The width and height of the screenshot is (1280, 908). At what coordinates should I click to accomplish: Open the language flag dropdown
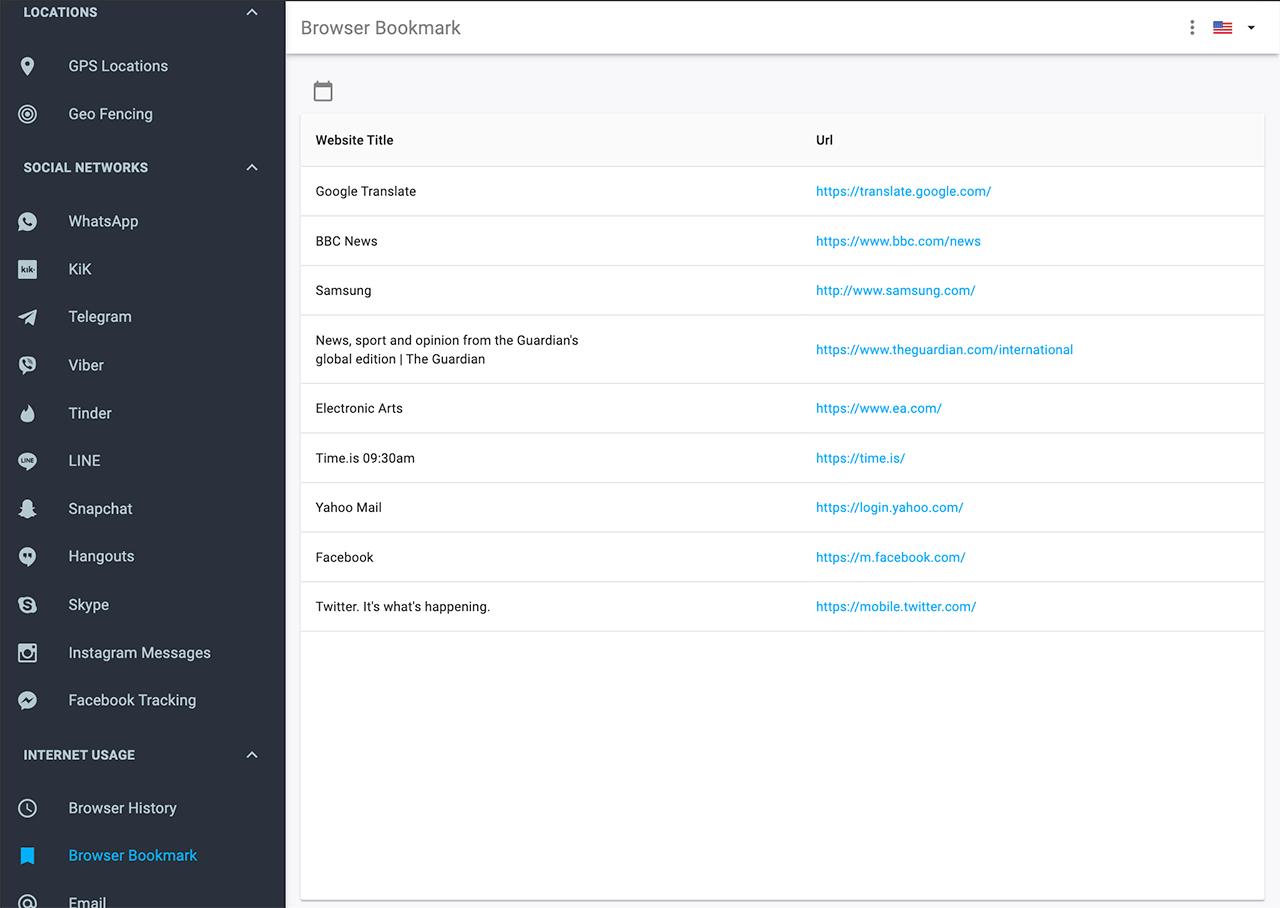pos(1233,28)
